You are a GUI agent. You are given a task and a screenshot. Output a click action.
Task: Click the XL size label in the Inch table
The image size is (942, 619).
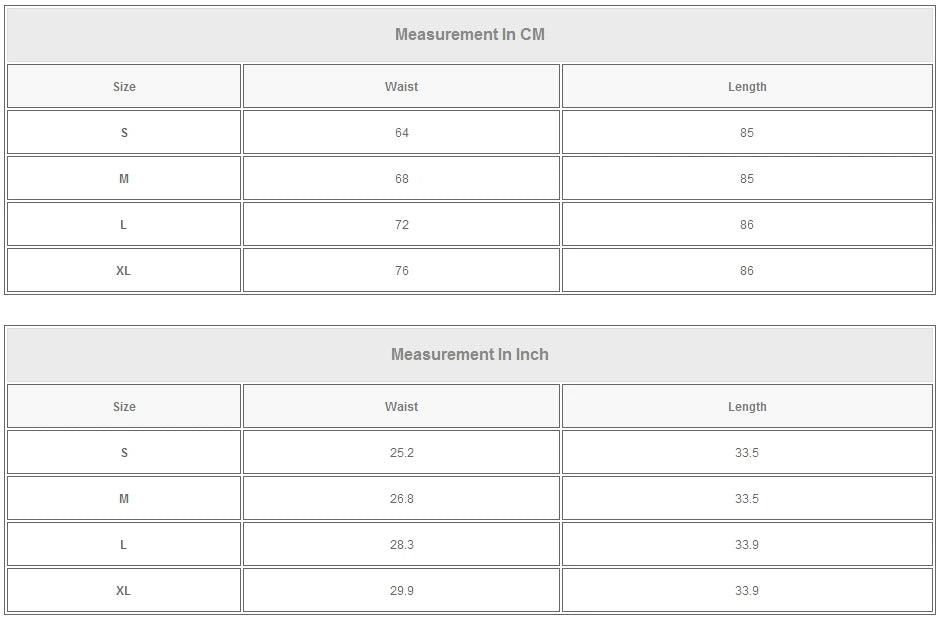click(124, 591)
